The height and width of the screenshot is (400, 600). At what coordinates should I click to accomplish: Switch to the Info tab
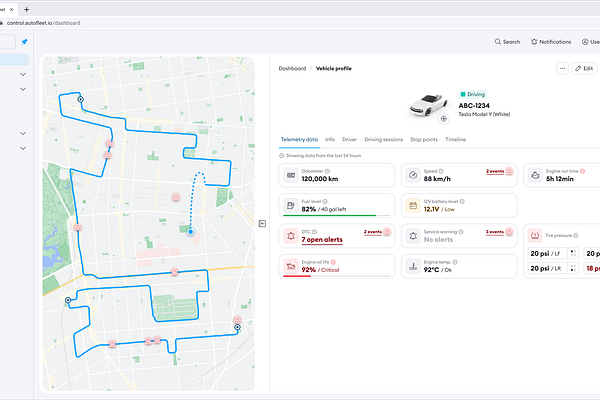click(330, 139)
